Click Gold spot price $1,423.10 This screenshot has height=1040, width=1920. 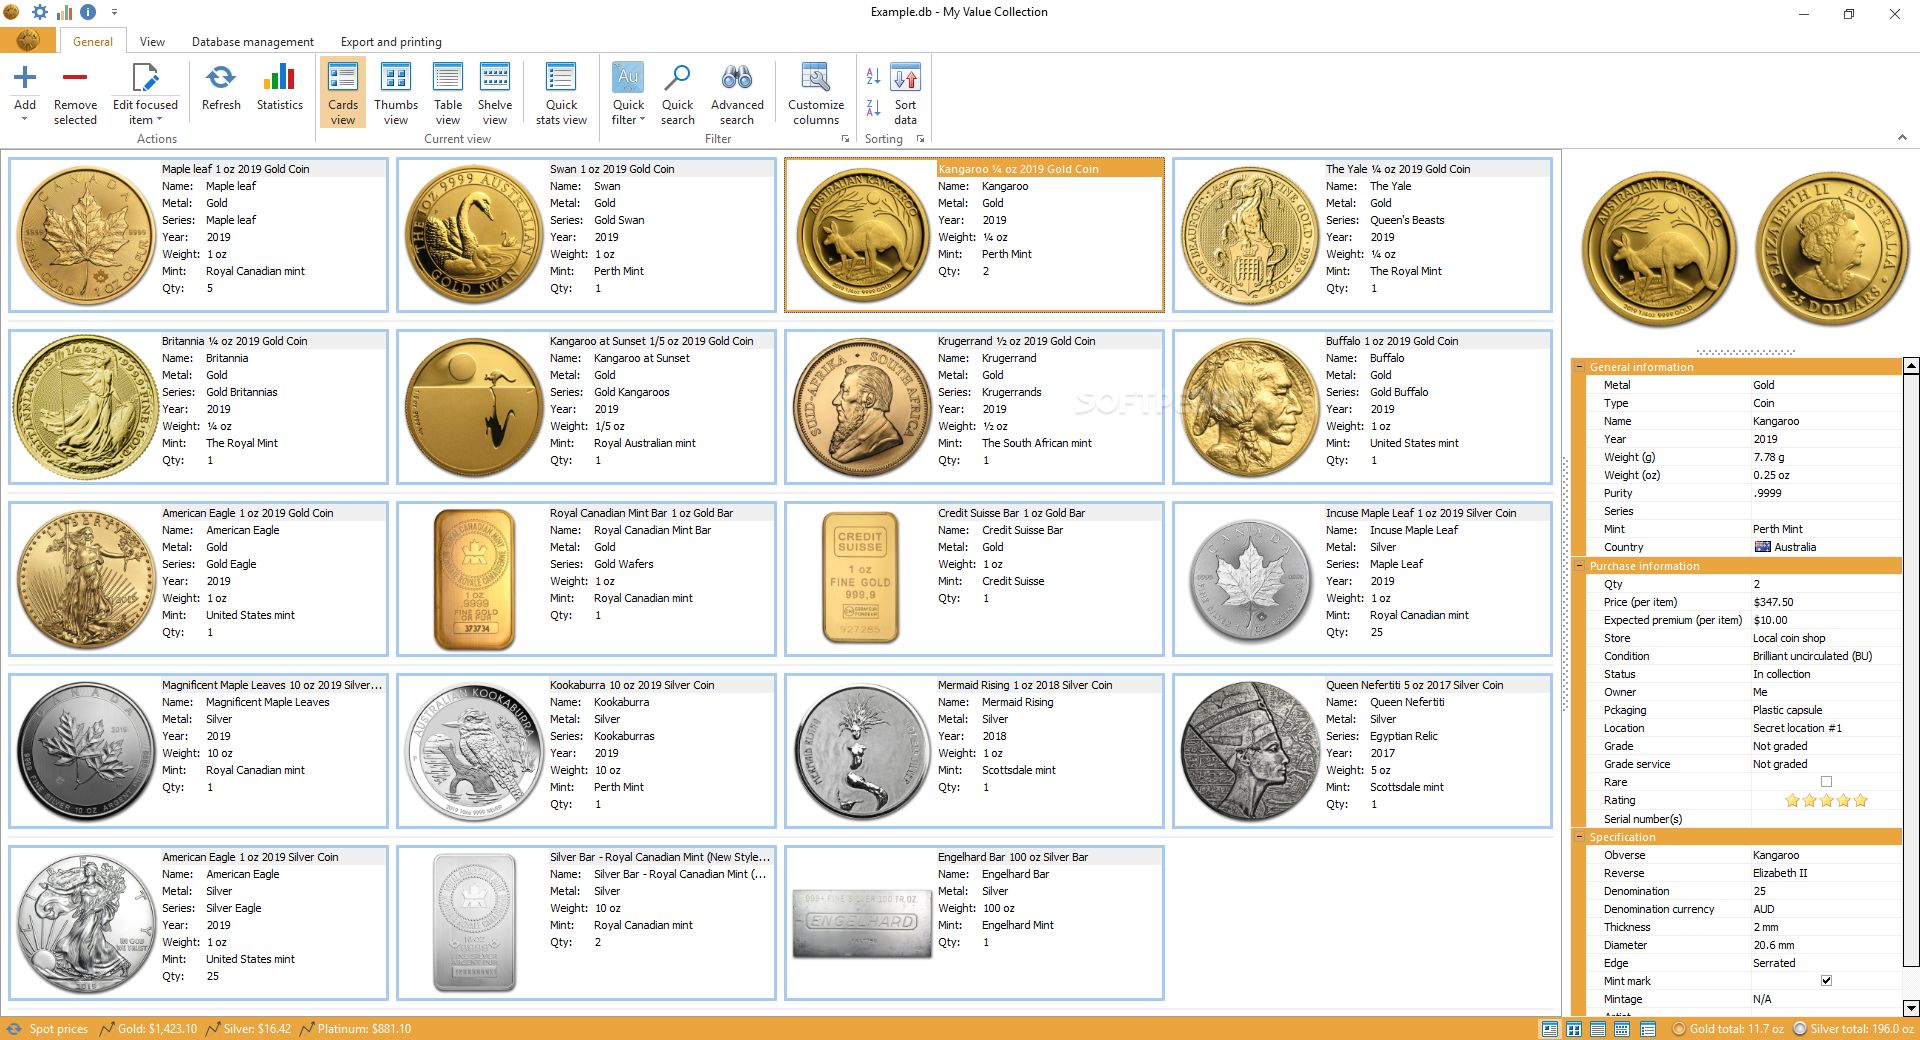click(x=148, y=1029)
